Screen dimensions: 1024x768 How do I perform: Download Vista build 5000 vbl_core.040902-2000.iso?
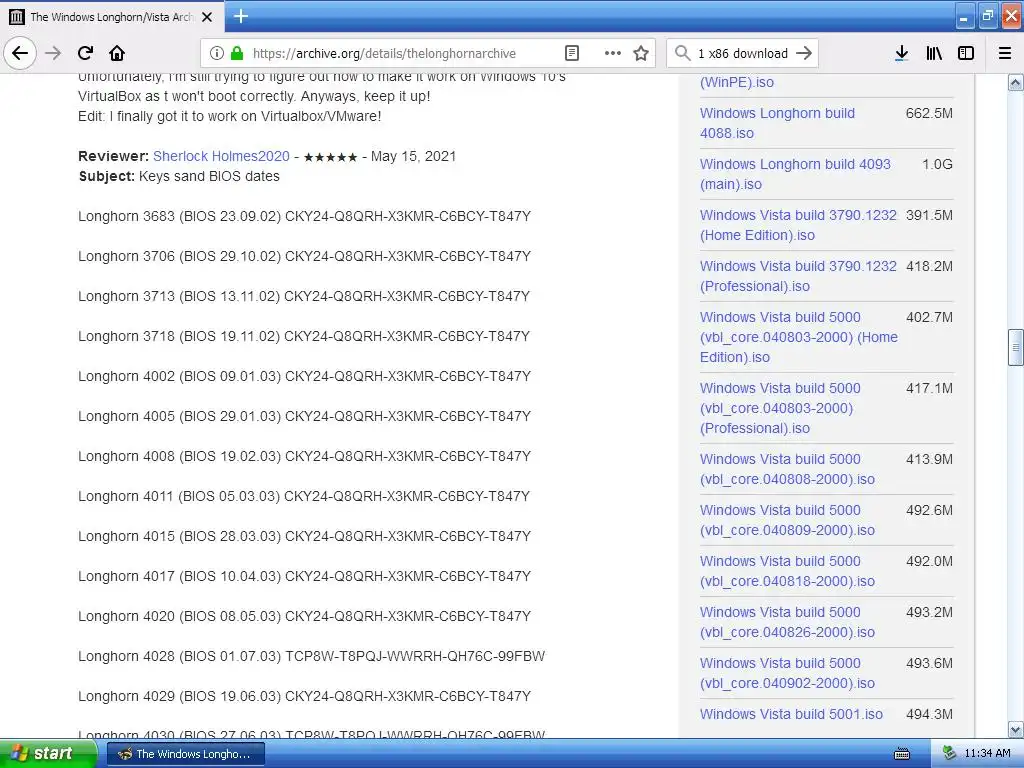click(787, 673)
